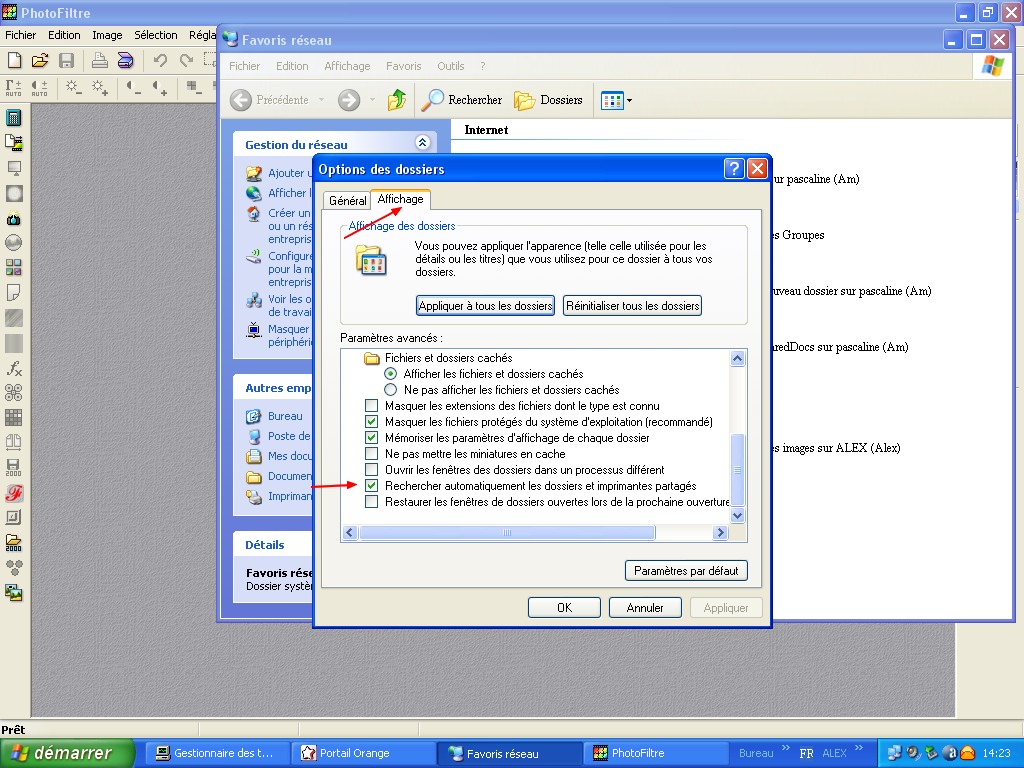Click the Open file icon in PhotoFiltre

(40, 61)
